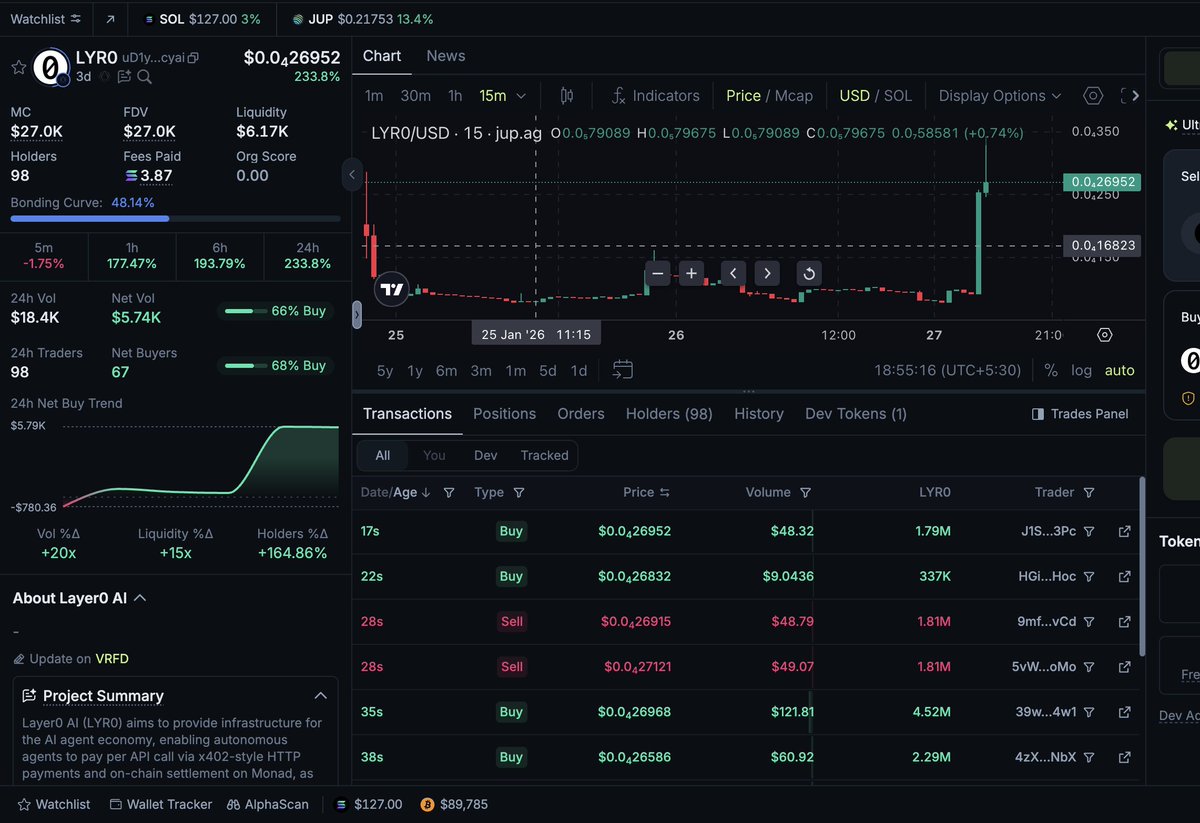Viewport: 1200px width, 823px height.
Task: Open go-to-date calendar icon
Action: coord(622,370)
